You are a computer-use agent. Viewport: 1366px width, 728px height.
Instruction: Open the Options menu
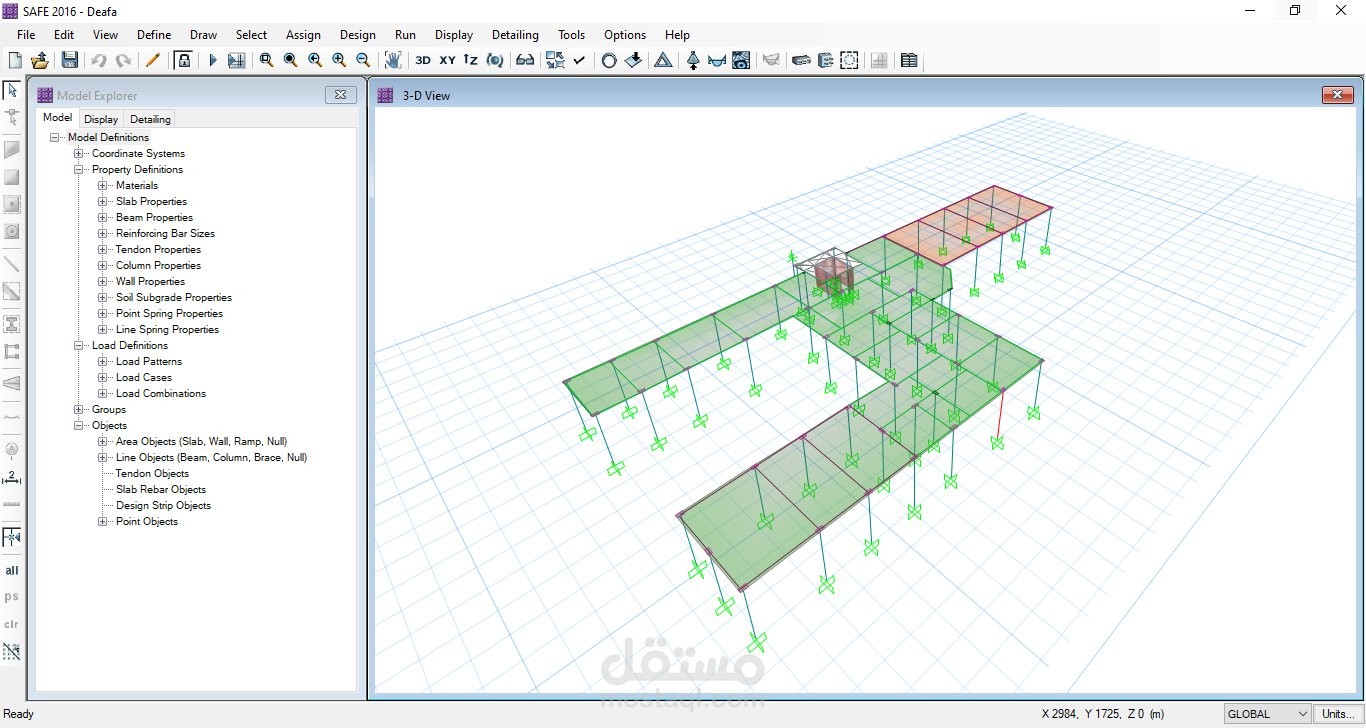click(625, 34)
